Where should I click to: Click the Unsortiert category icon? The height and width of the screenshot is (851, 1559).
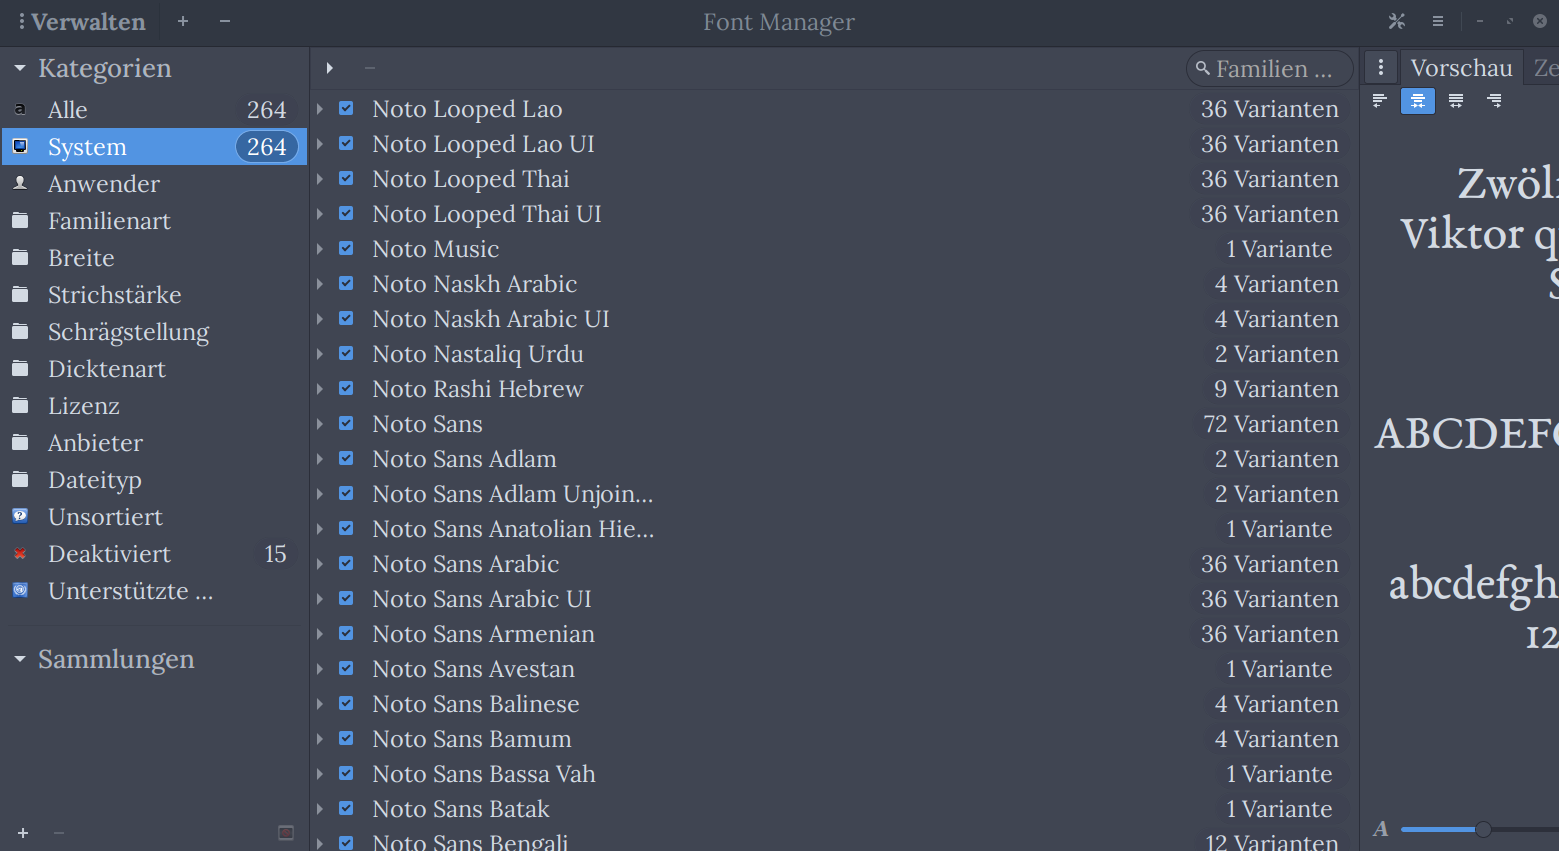point(20,516)
